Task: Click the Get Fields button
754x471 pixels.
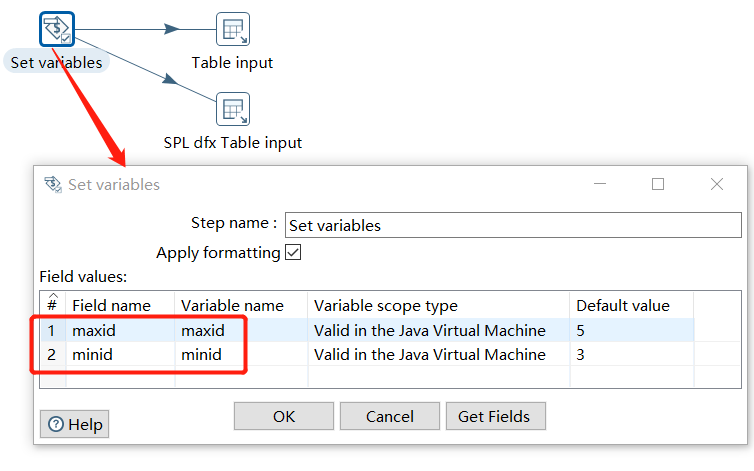Action: click(x=495, y=416)
